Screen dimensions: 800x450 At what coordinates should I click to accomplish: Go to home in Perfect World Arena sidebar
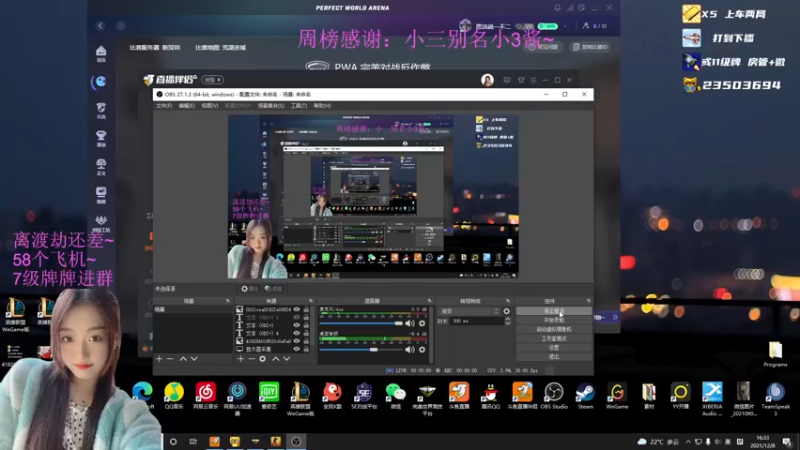point(101,53)
